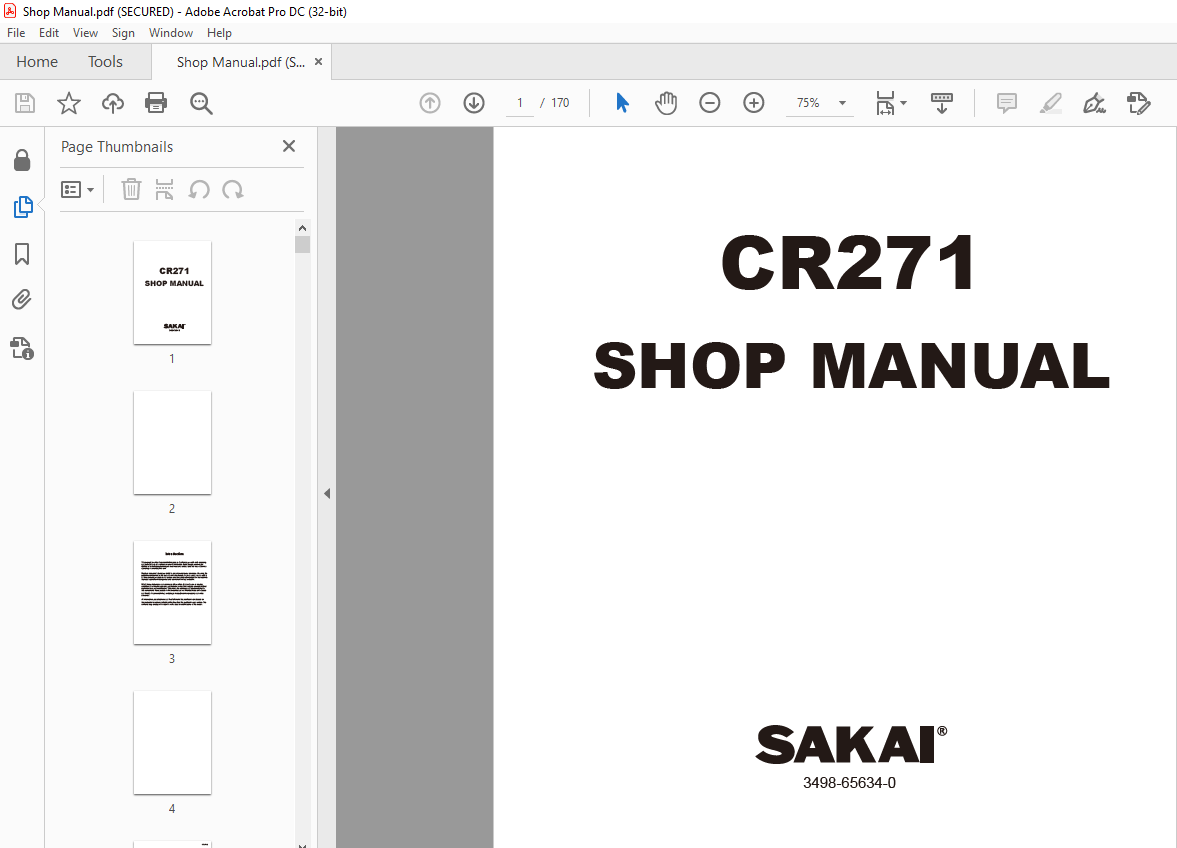
Task: Click the insert pages thumbnails icon
Action: click(164, 189)
